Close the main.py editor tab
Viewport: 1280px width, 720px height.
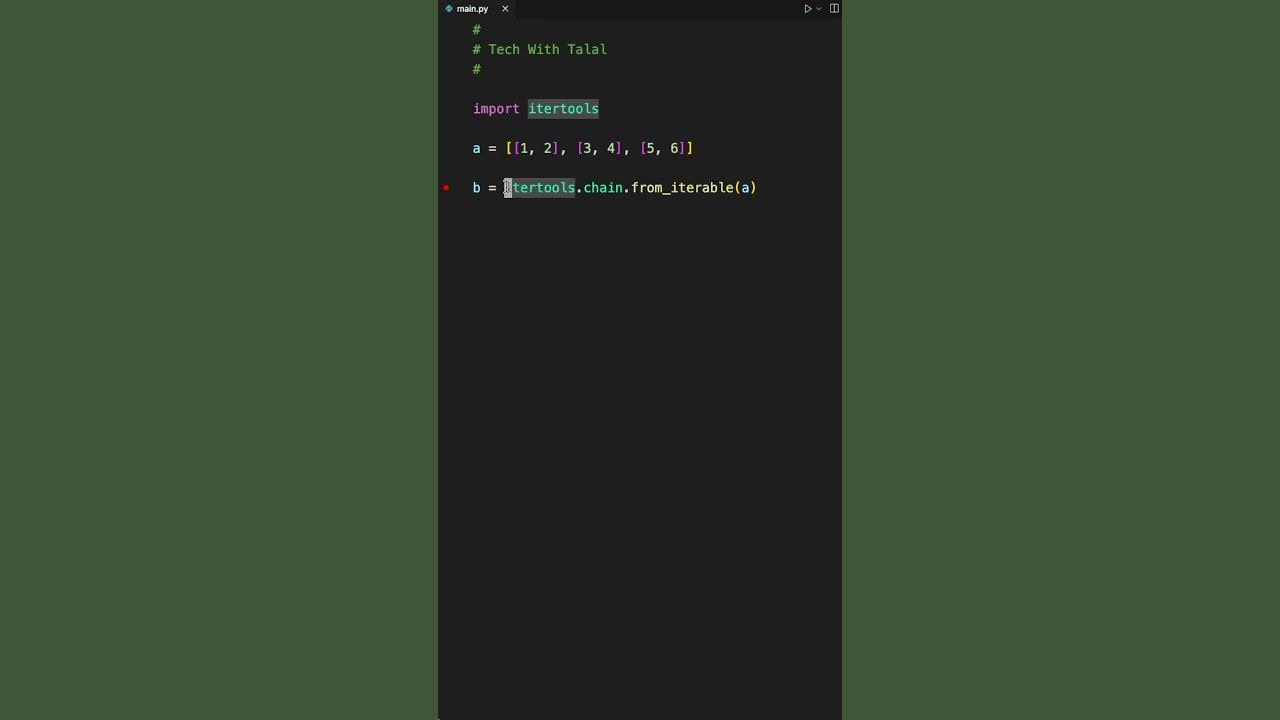(505, 9)
